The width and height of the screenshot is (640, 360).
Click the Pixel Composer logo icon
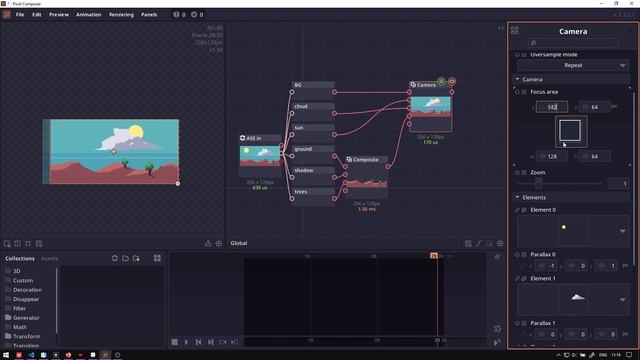(x=7, y=14)
